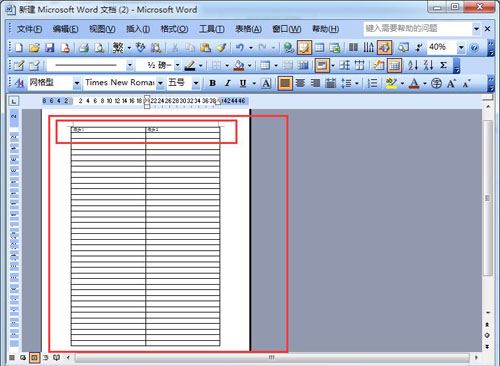Sort table ascending
The height and width of the screenshot is (366, 500).
413,65
